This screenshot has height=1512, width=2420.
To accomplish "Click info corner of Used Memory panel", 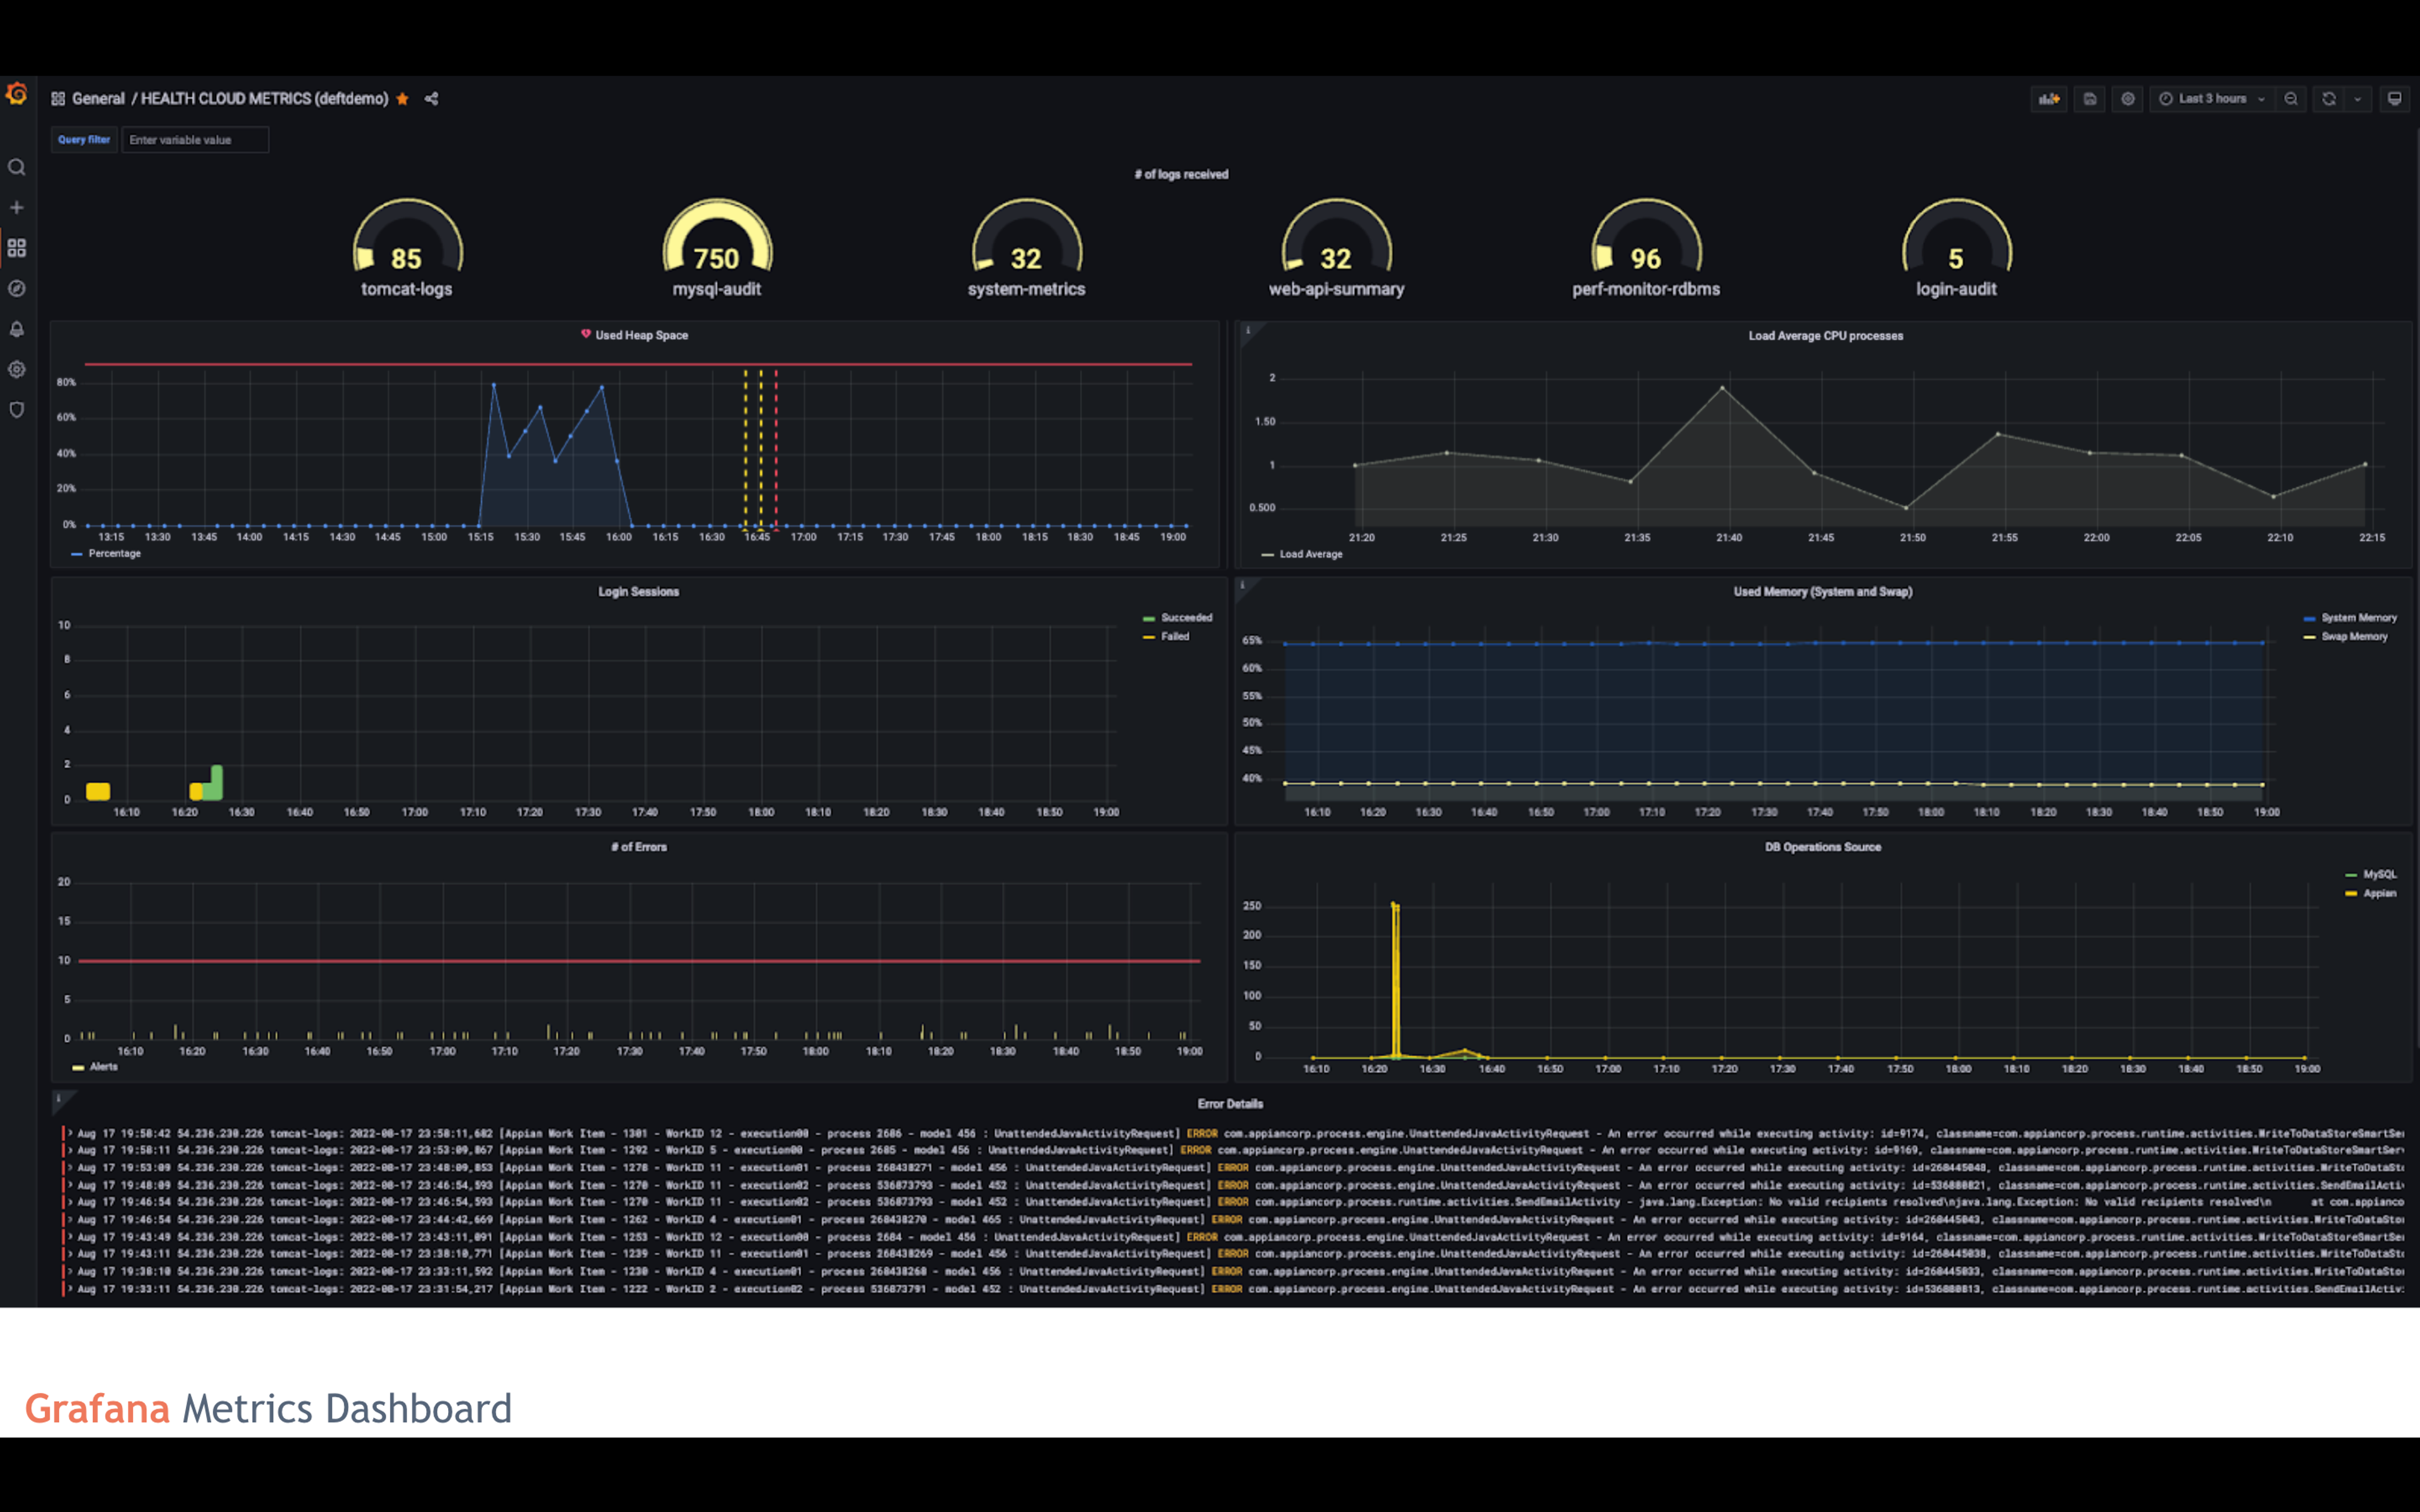I will (x=1243, y=586).
